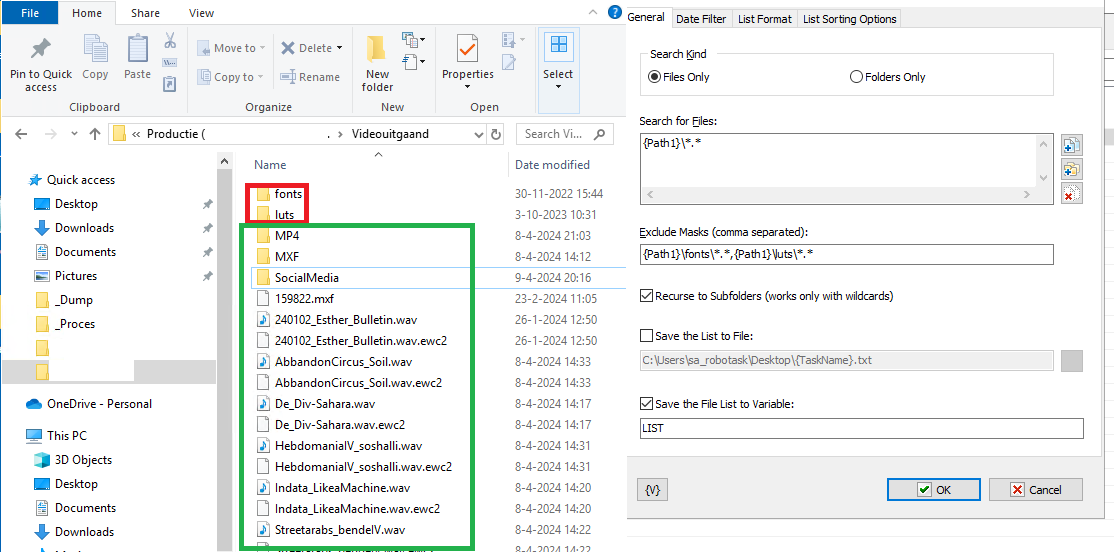
Task: Uncheck Recurse to Subfolders
Action: click(x=646, y=296)
